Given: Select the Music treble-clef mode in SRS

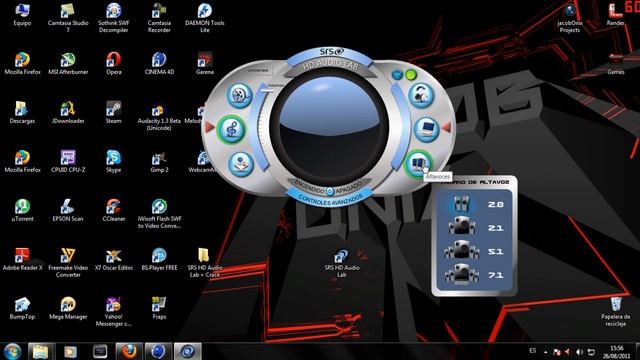Looking at the screenshot, I should tap(231, 130).
